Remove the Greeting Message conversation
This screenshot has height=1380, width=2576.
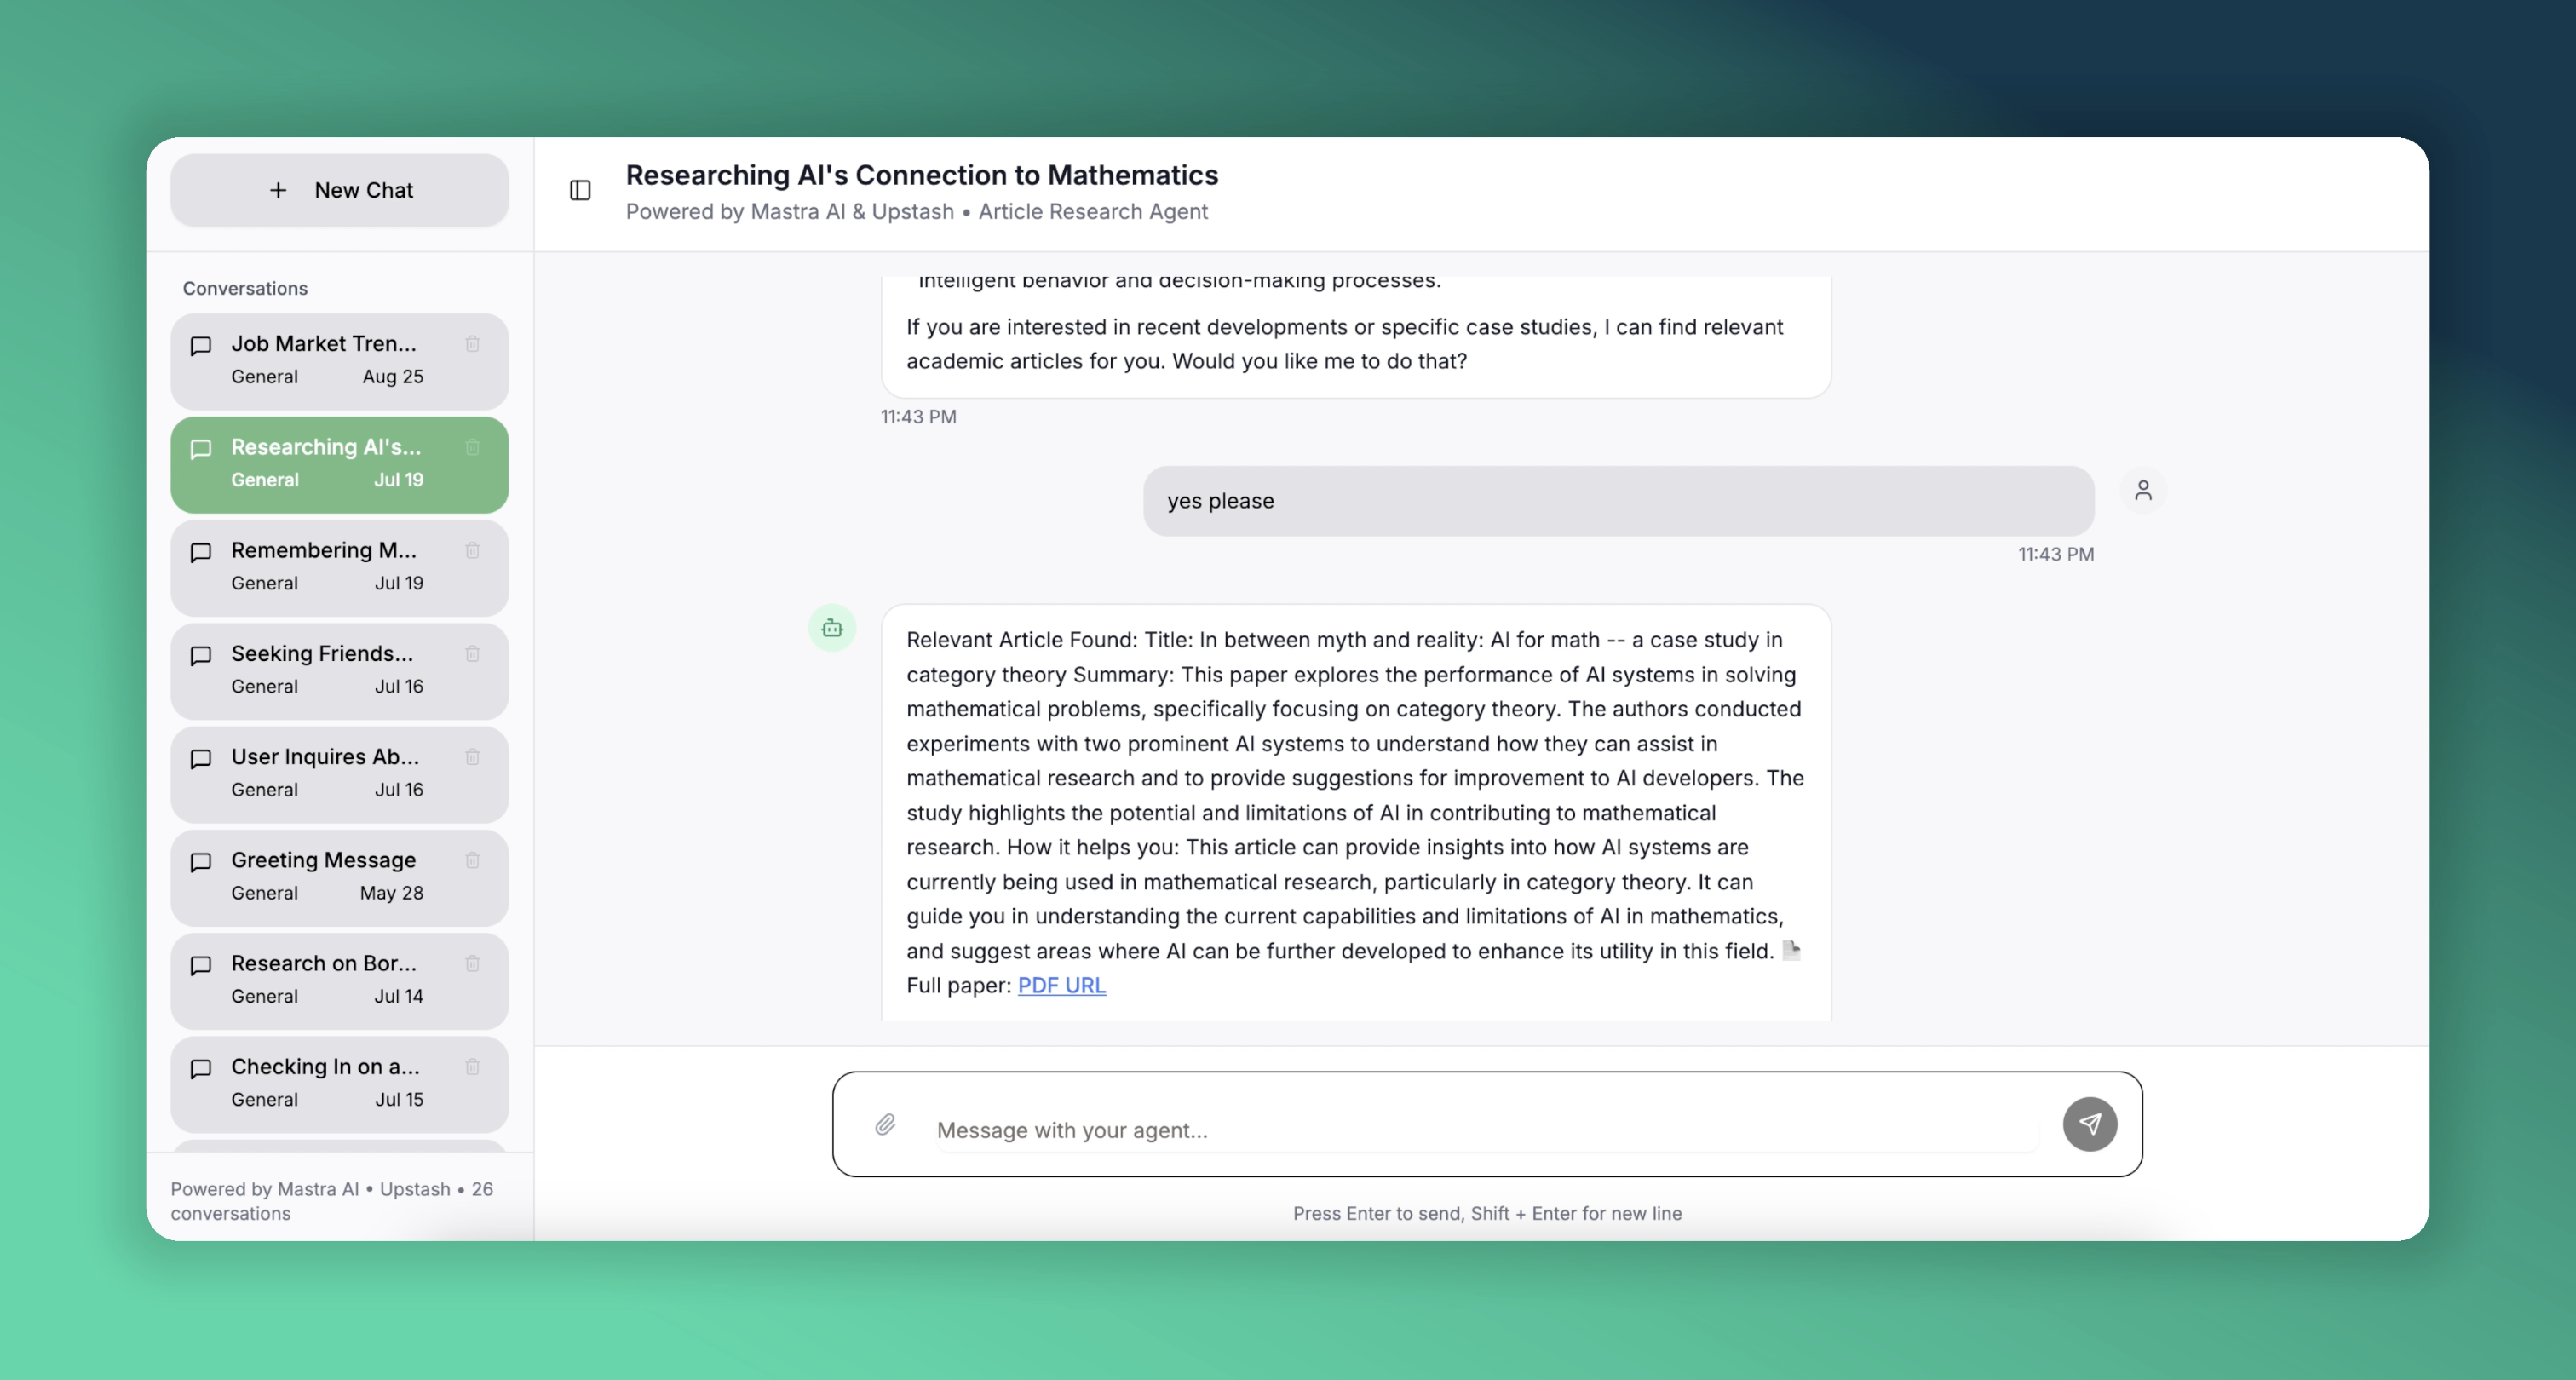473,860
